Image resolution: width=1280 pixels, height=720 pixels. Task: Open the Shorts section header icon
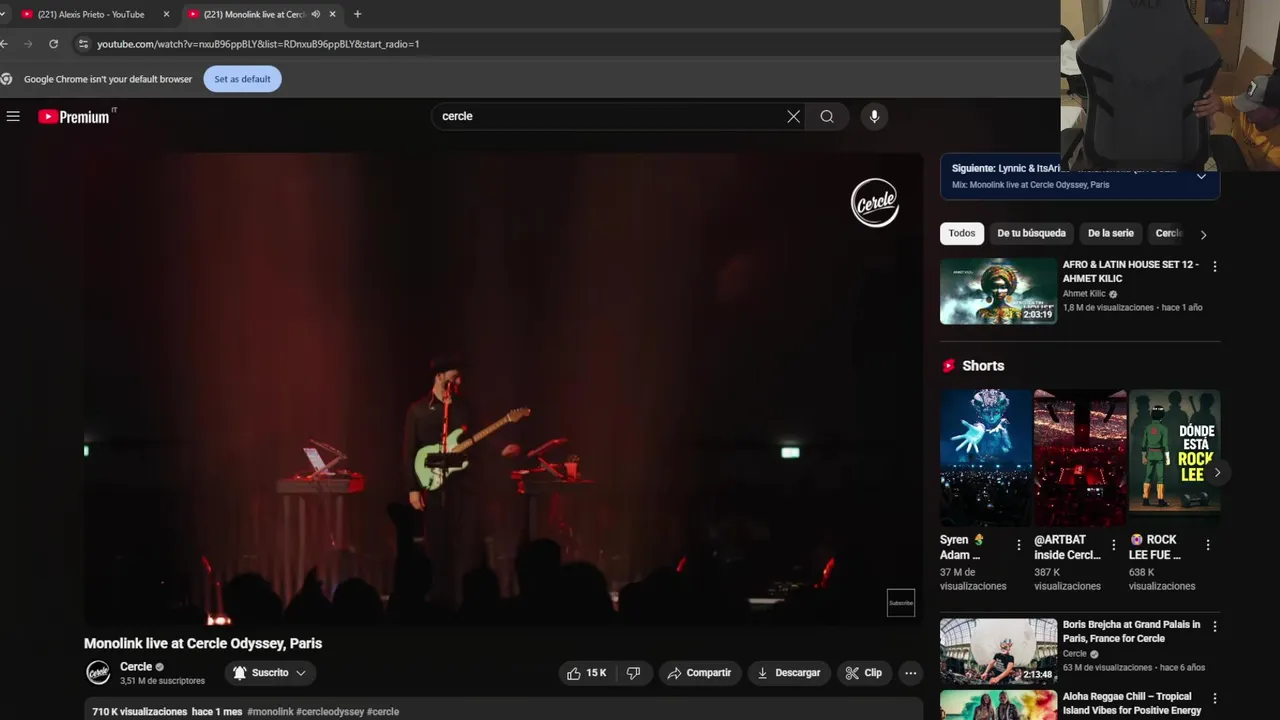pos(948,366)
